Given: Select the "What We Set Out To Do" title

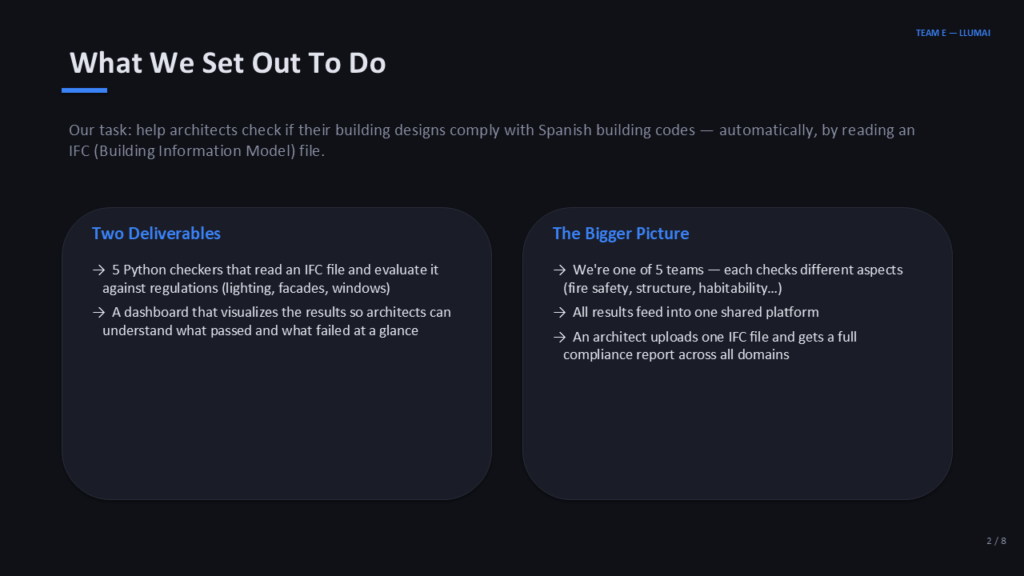Looking at the screenshot, I should pyautogui.click(x=228, y=63).
